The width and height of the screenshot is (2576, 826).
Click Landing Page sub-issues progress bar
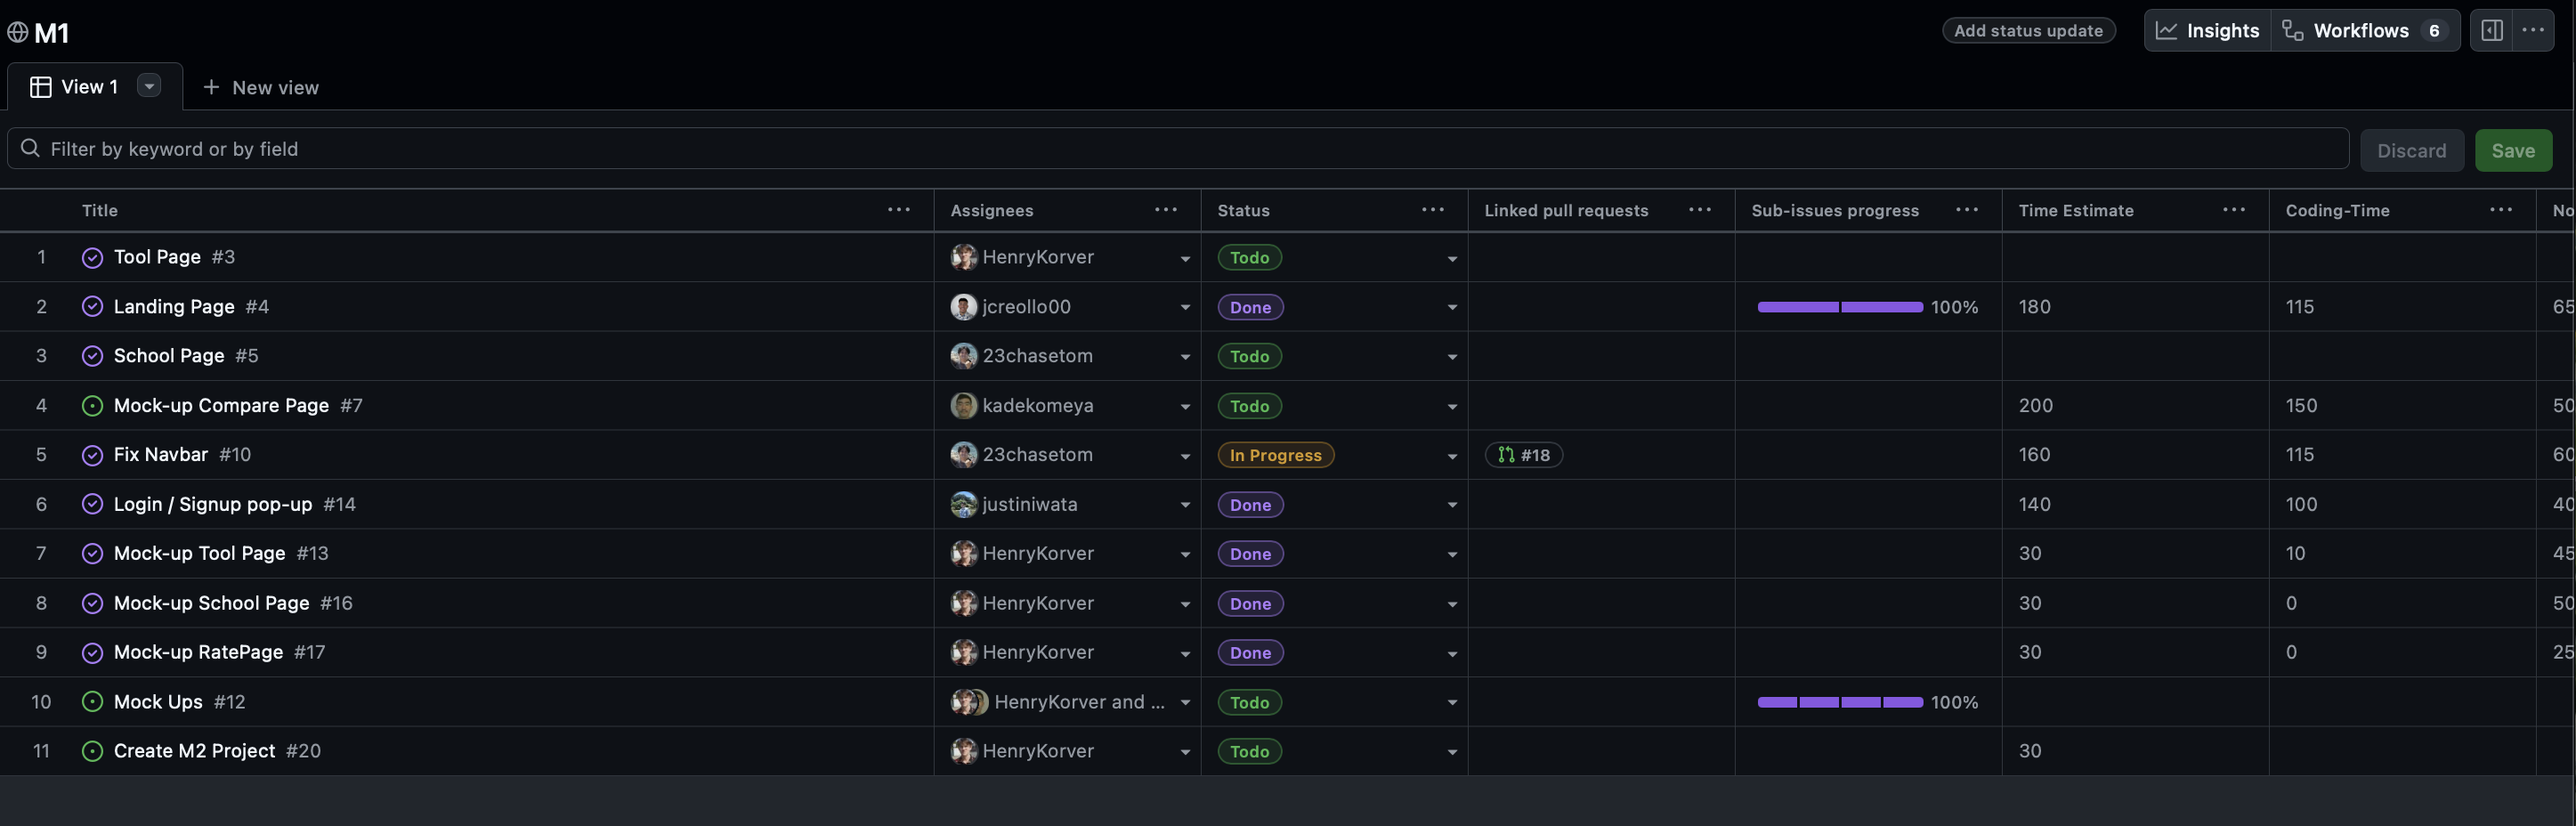coord(1839,307)
